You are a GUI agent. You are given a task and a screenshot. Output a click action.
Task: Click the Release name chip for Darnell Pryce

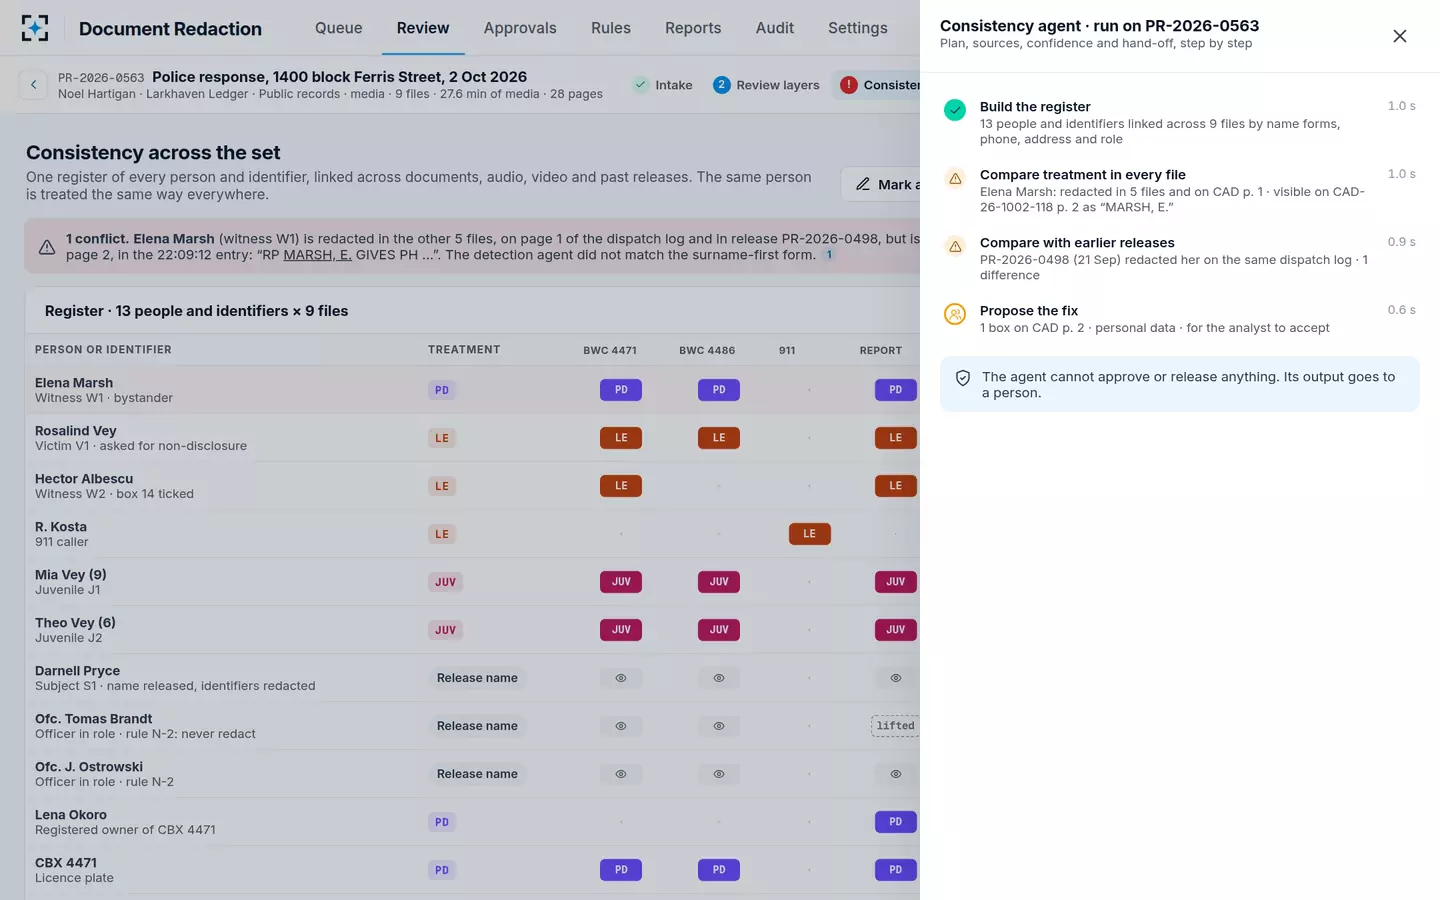[477, 678]
